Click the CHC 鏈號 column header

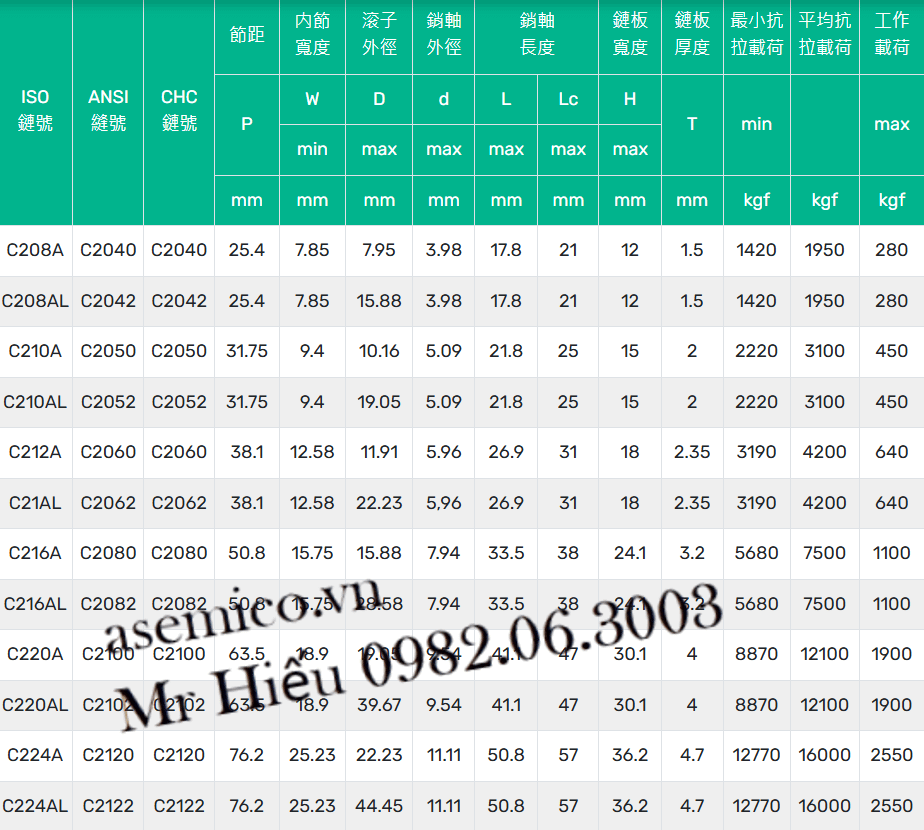click(179, 110)
